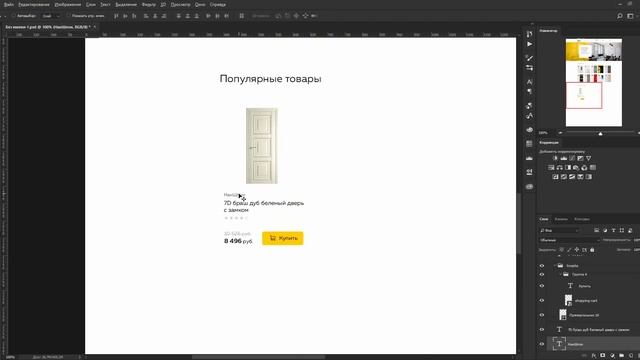
Task: Hide the shopping-cart layer
Action: (x=542, y=300)
